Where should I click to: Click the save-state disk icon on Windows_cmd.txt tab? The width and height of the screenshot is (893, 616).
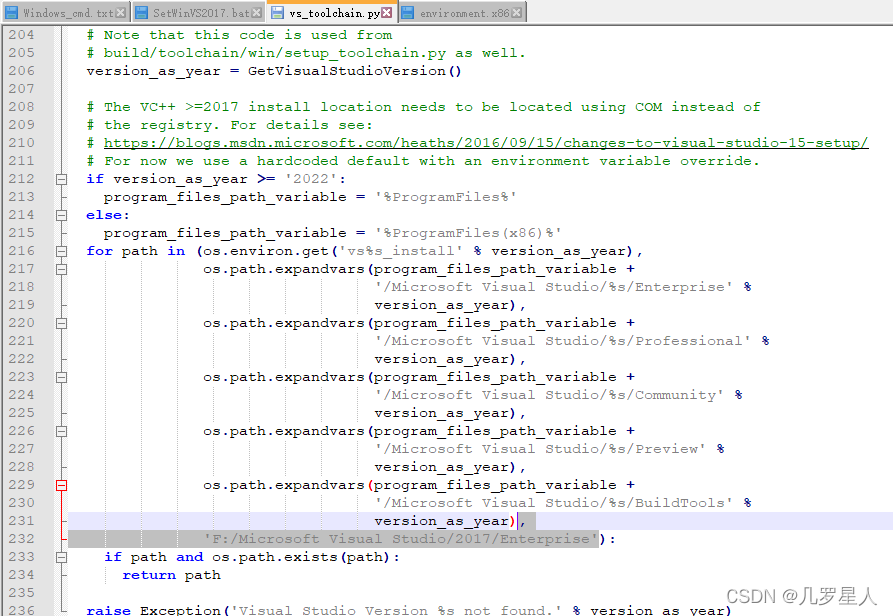point(9,13)
